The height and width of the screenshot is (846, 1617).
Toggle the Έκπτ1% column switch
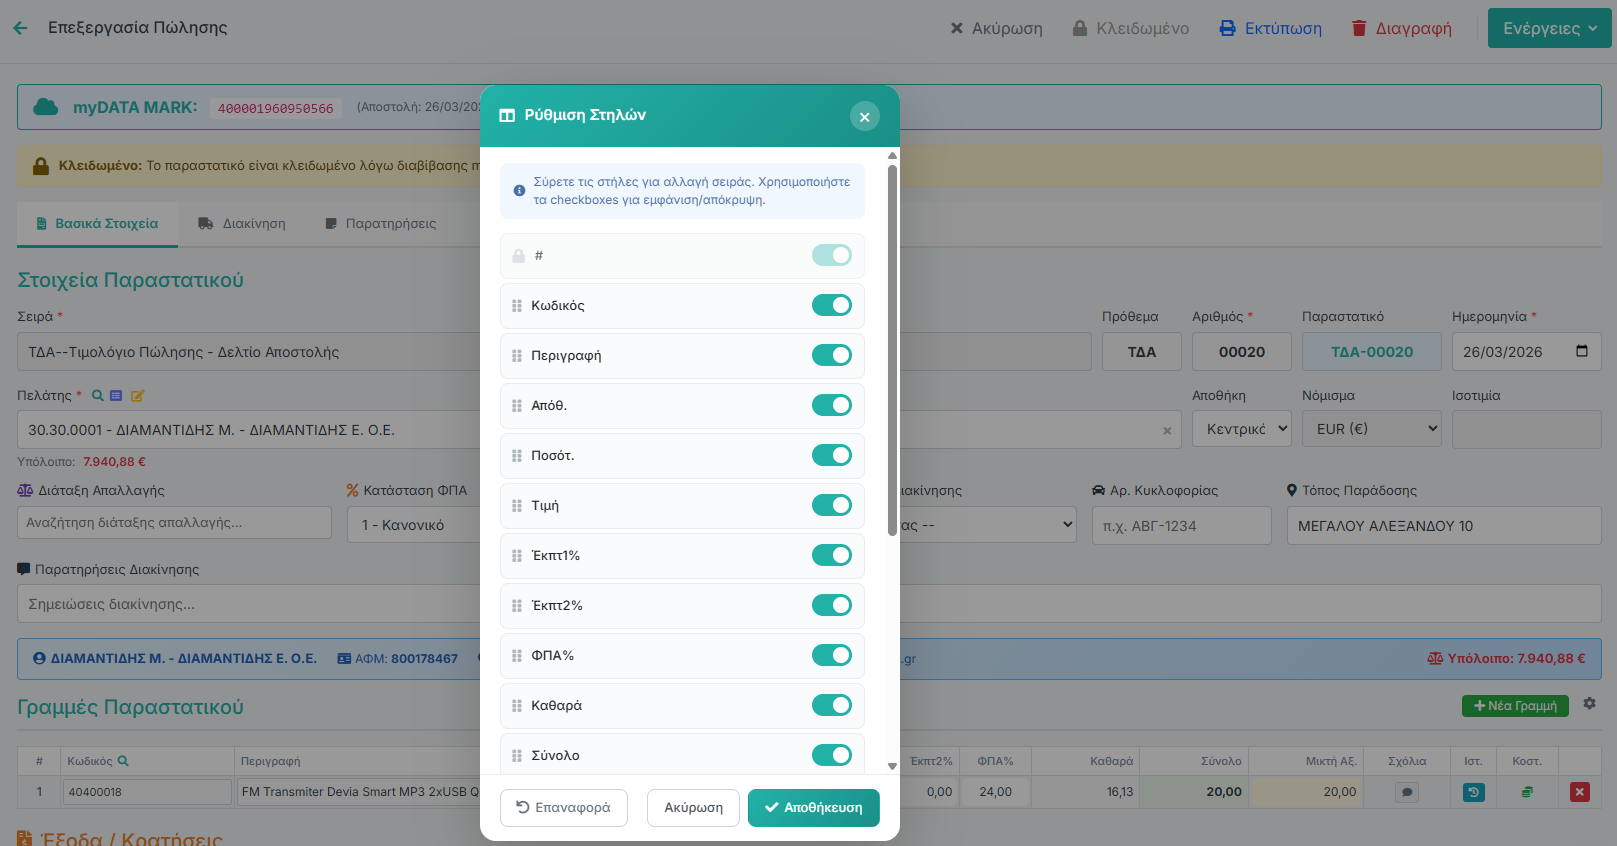[832, 555]
